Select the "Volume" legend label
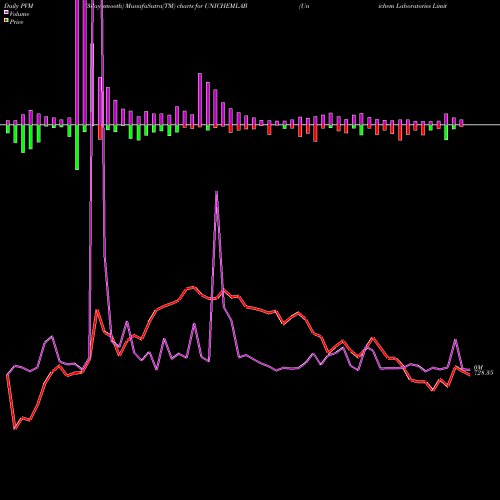Viewport: 500px width, 500px height. click(19, 14)
